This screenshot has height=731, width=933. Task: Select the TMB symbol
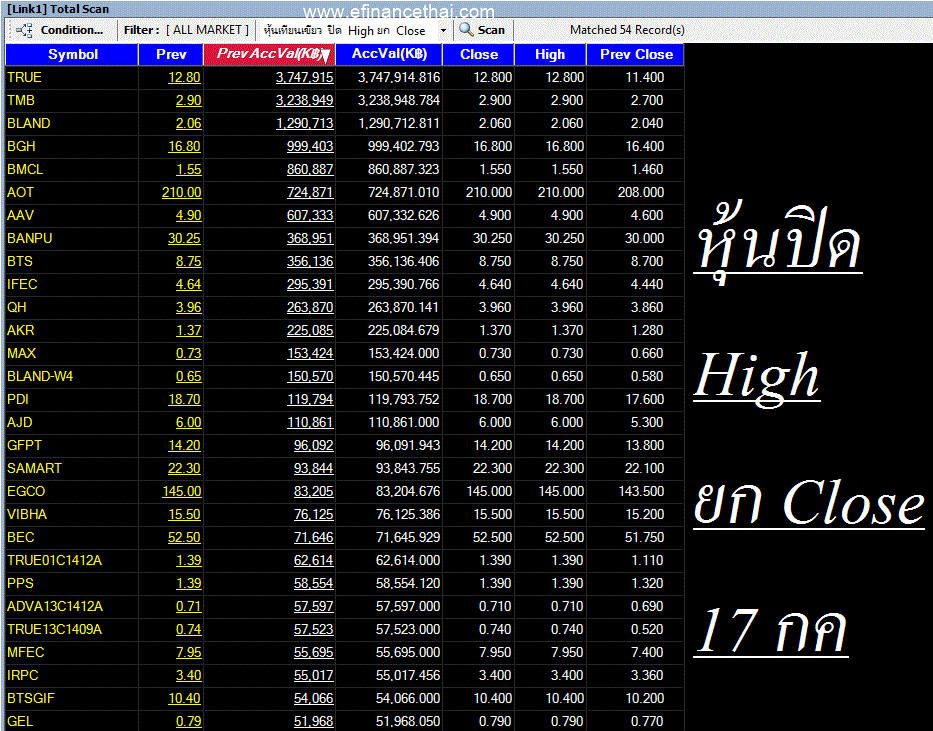point(21,101)
